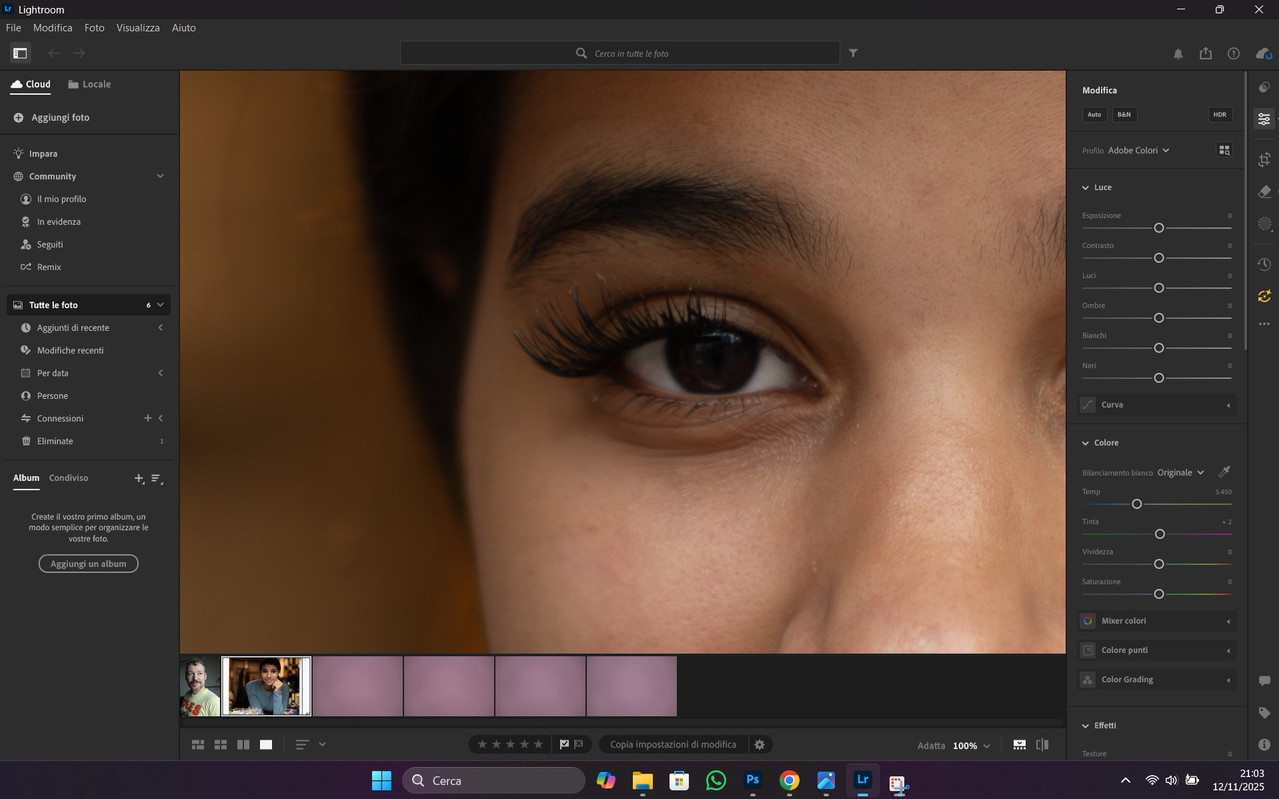This screenshot has height=799, width=1279.
Task: Select the Healing eraser tool
Action: (x=1264, y=192)
